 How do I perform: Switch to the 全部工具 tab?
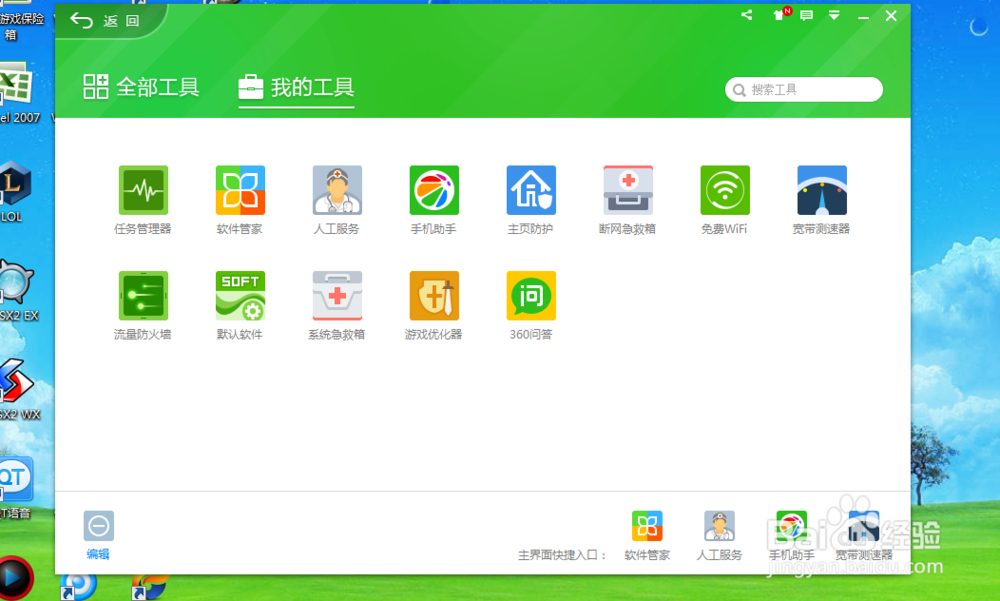point(141,87)
